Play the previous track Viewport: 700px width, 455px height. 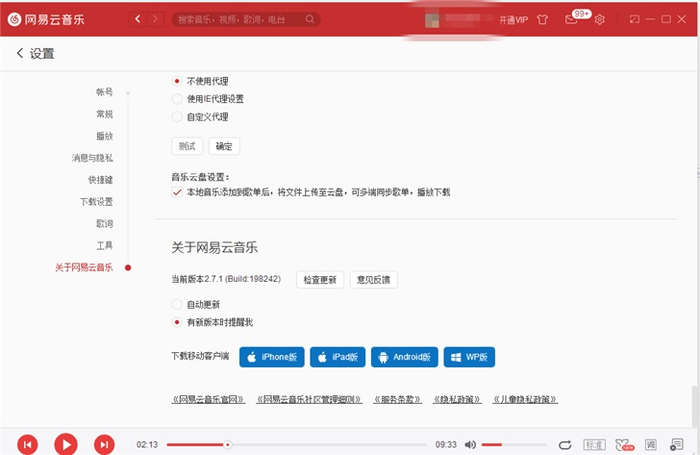click(x=27, y=444)
